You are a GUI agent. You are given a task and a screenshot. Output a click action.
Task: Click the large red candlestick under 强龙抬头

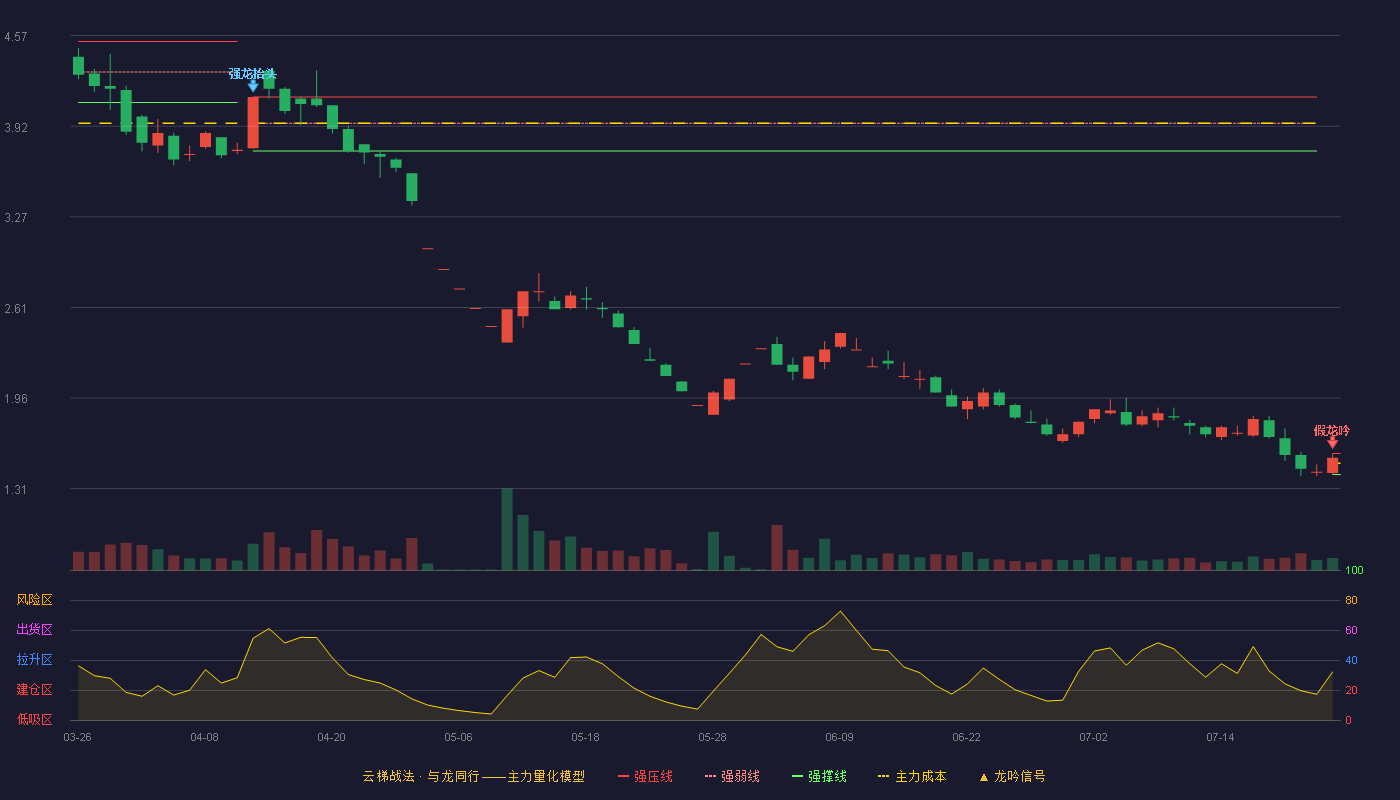[x=253, y=122]
